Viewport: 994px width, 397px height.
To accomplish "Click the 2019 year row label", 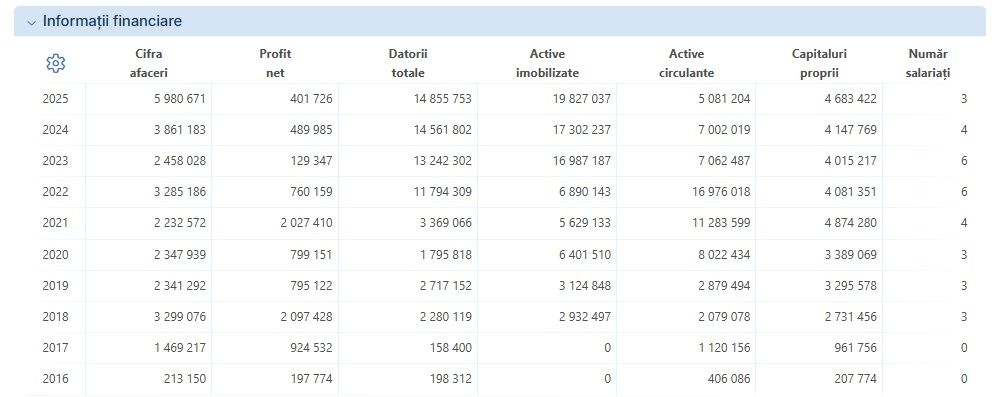I will tap(55, 286).
